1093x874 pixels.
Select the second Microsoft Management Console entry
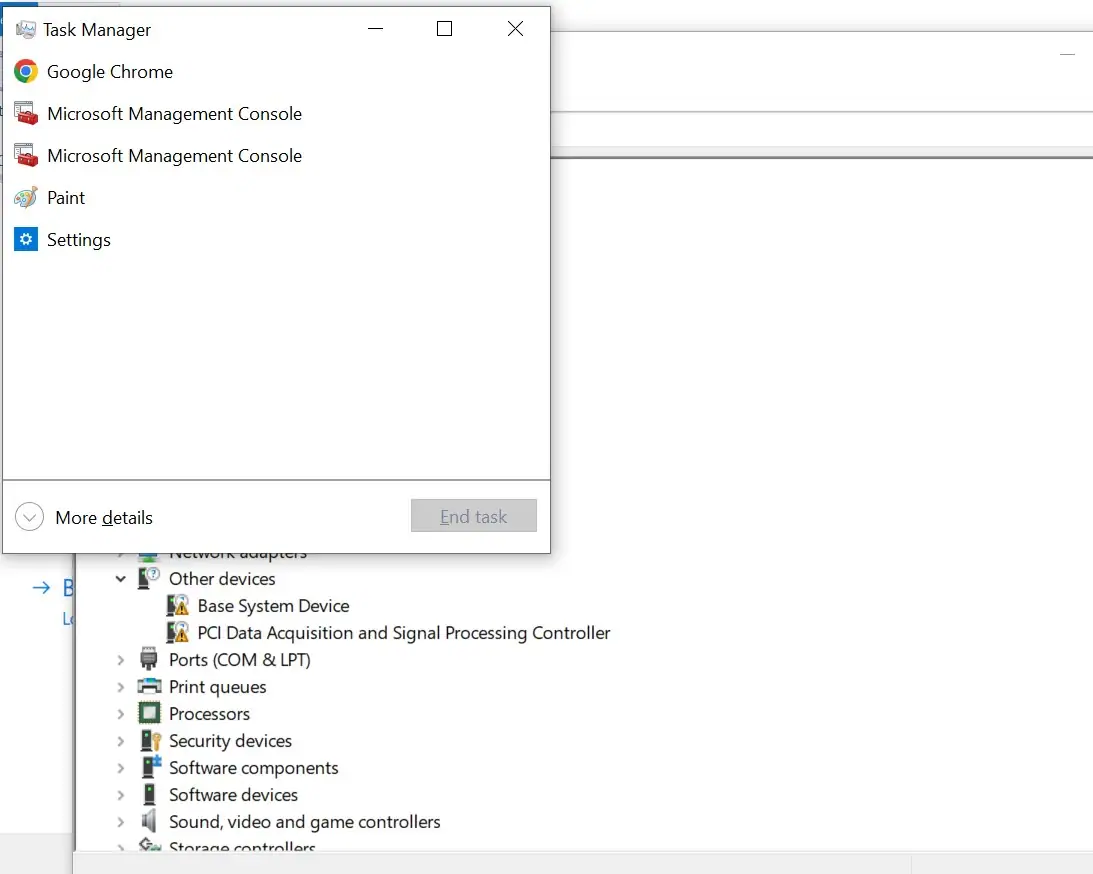173,156
